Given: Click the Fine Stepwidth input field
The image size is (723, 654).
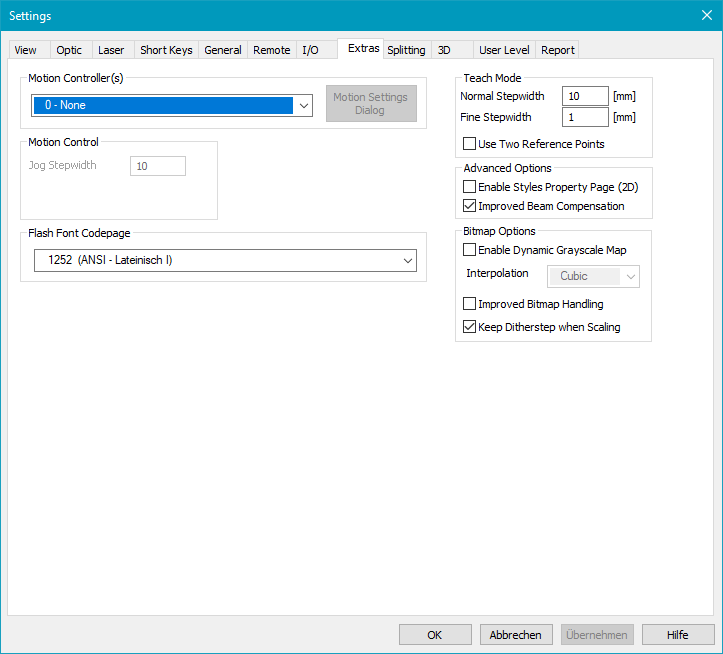Looking at the screenshot, I should click(x=585, y=117).
